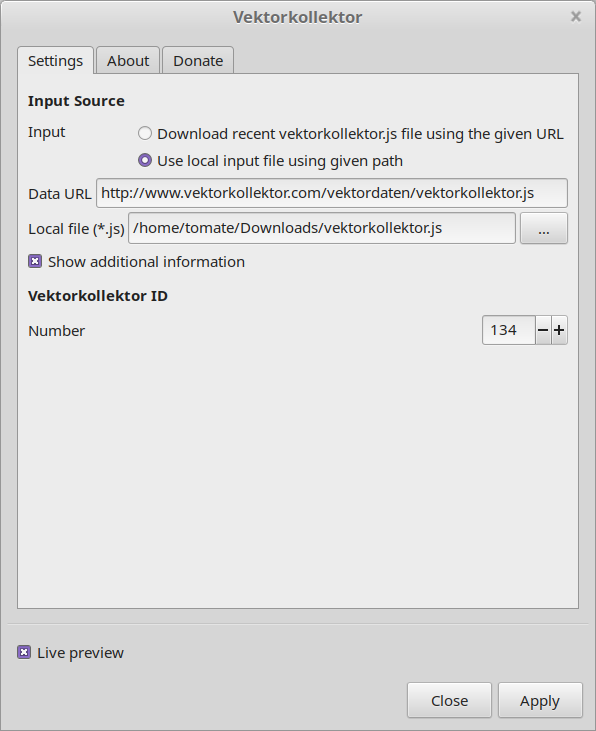
Task: Select Download recent vektorkollektor.js radio option
Action: click(145, 134)
